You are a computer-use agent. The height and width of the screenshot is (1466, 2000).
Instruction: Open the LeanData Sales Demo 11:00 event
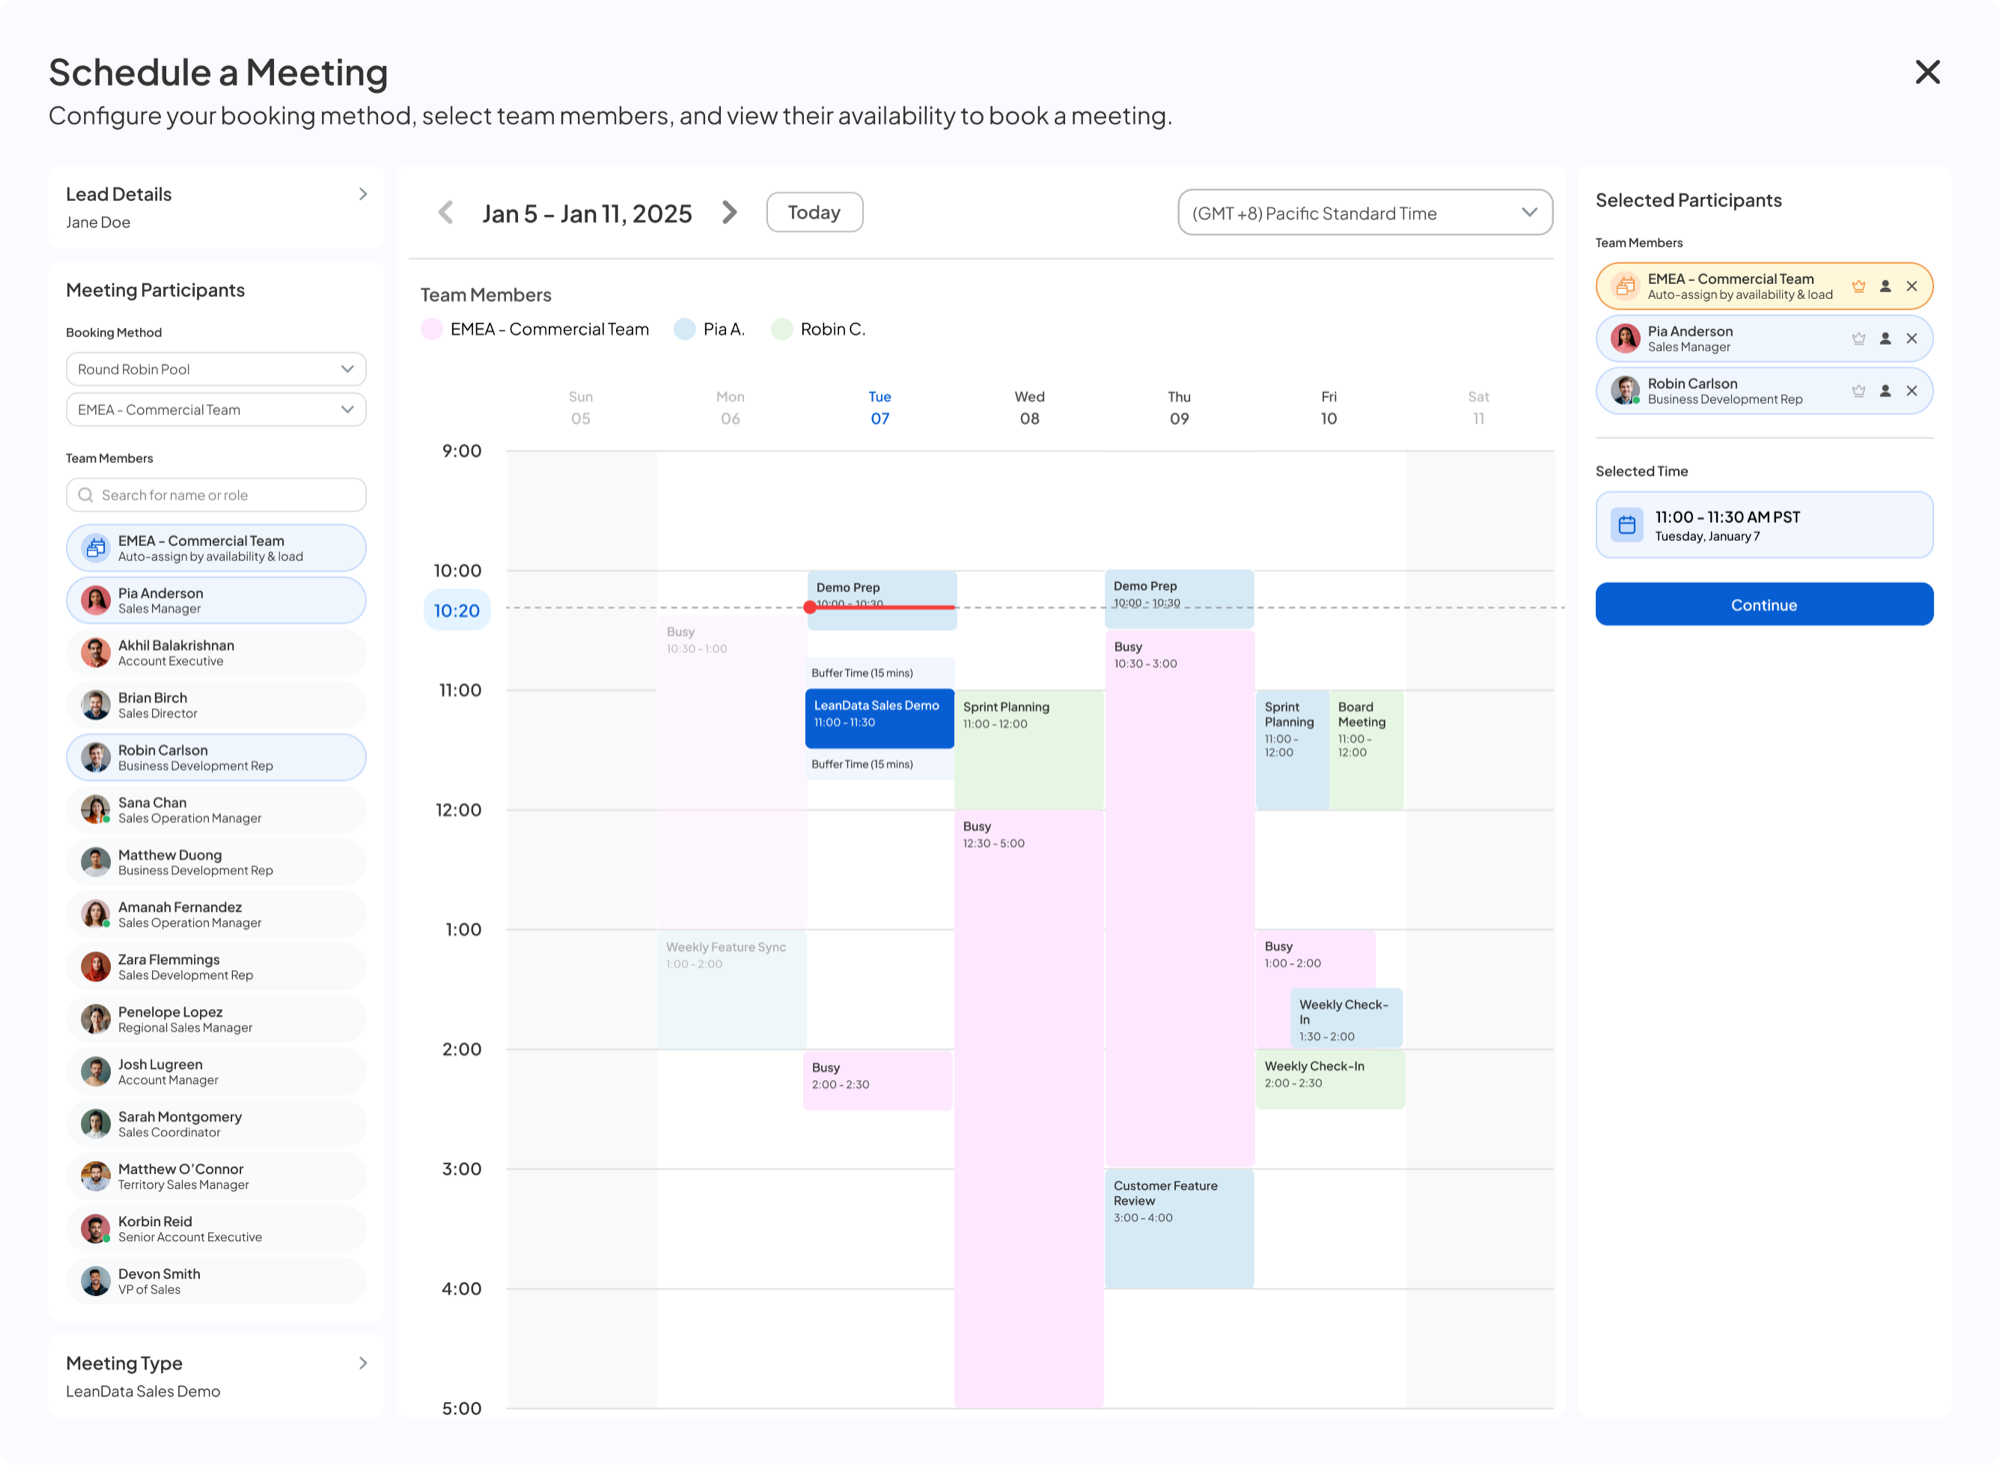(x=879, y=718)
